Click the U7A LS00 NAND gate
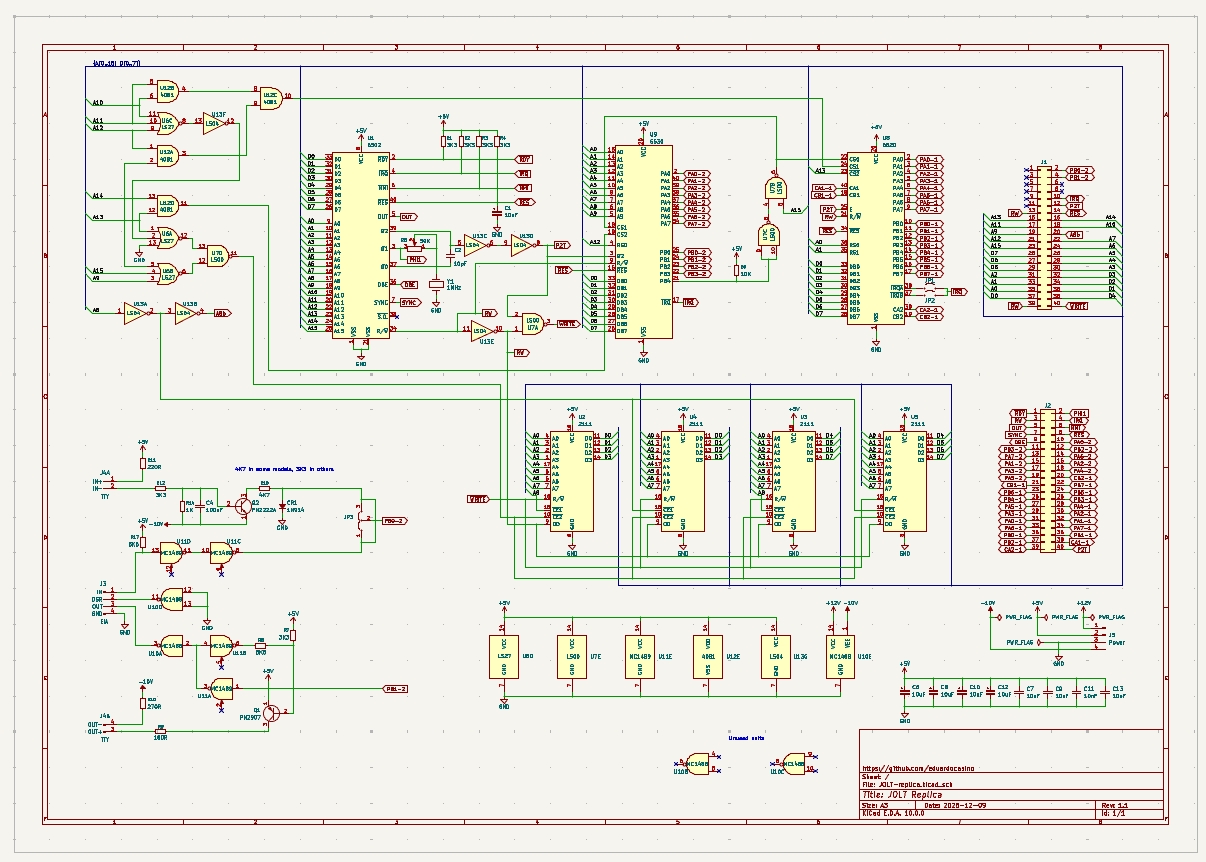1206x862 pixels. pos(531,323)
